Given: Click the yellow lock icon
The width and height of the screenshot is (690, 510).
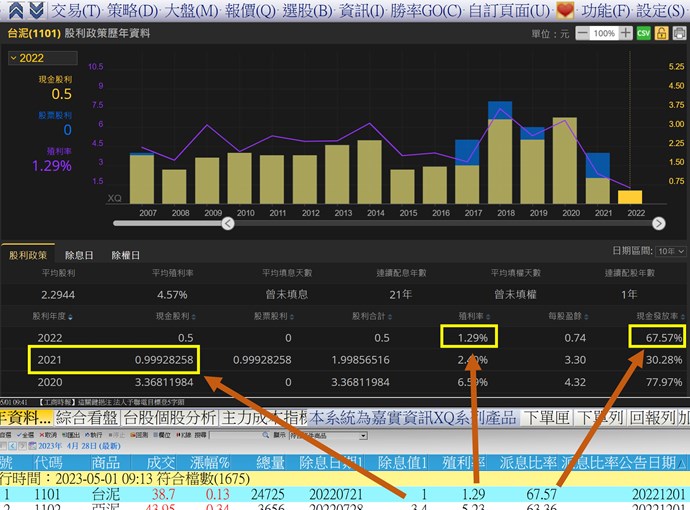Looking at the screenshot, I should click(x=662, y=33).
